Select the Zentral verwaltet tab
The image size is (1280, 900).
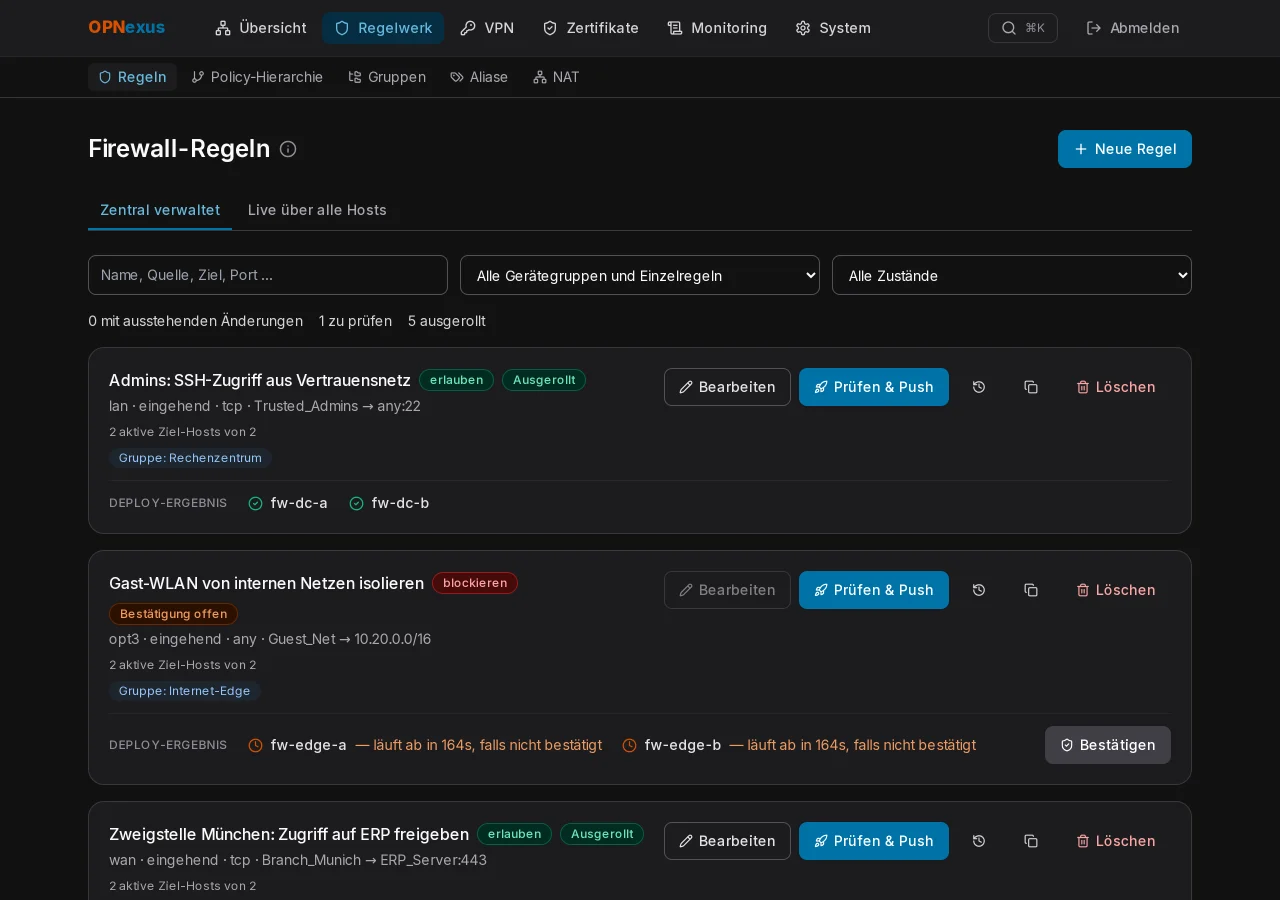[x=160, y=210]
